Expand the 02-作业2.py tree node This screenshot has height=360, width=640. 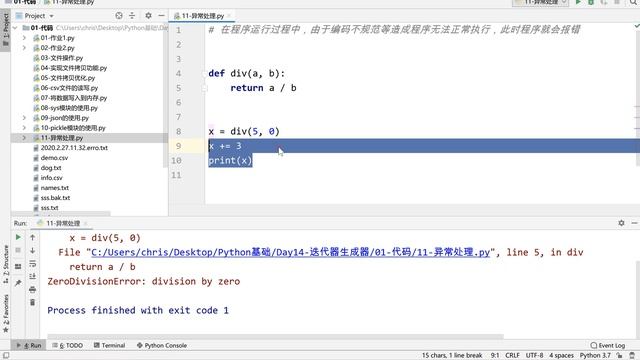pos(24,48)
